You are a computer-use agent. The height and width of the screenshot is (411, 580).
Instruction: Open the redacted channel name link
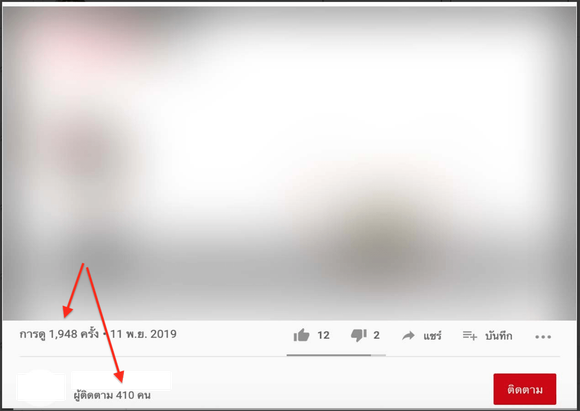(x=121, y=380)
